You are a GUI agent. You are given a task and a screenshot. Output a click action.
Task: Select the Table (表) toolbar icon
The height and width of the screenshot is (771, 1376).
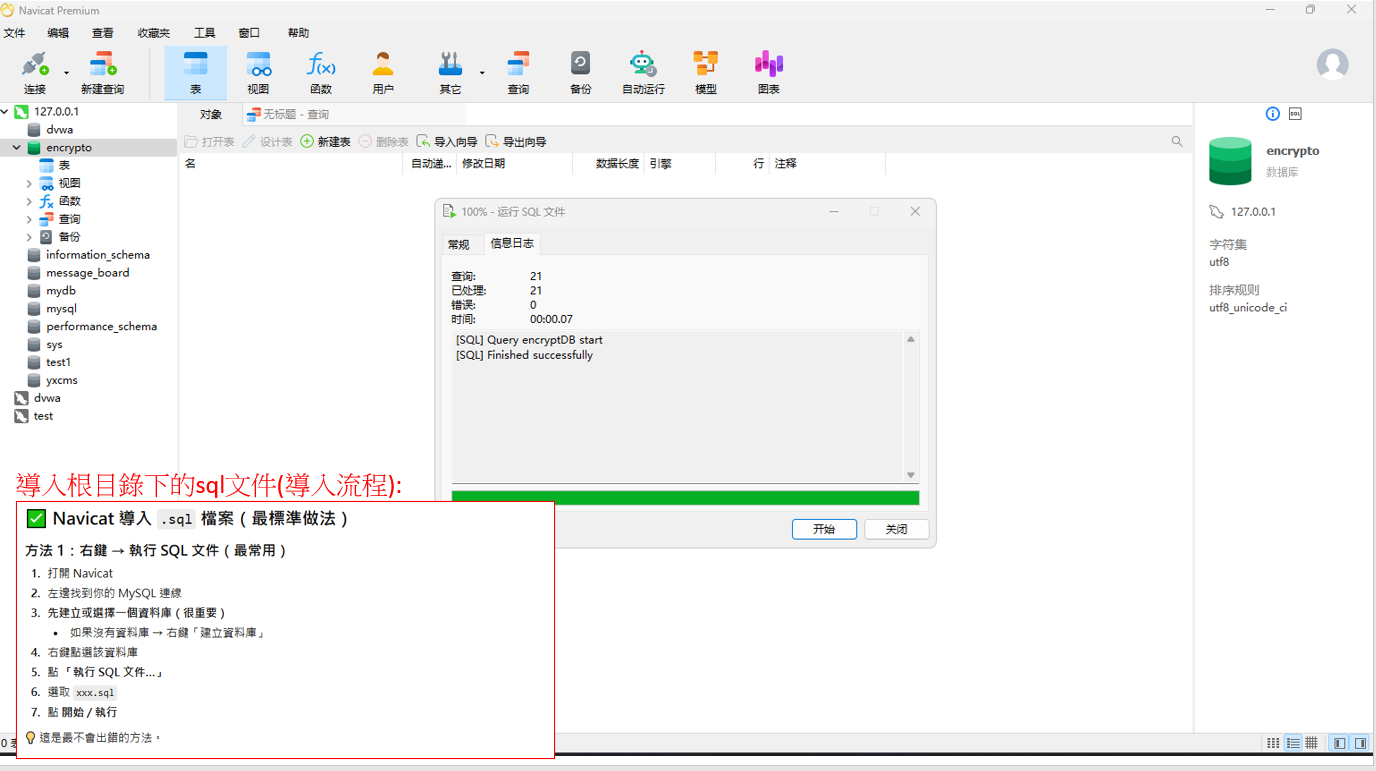click(195, 73)
